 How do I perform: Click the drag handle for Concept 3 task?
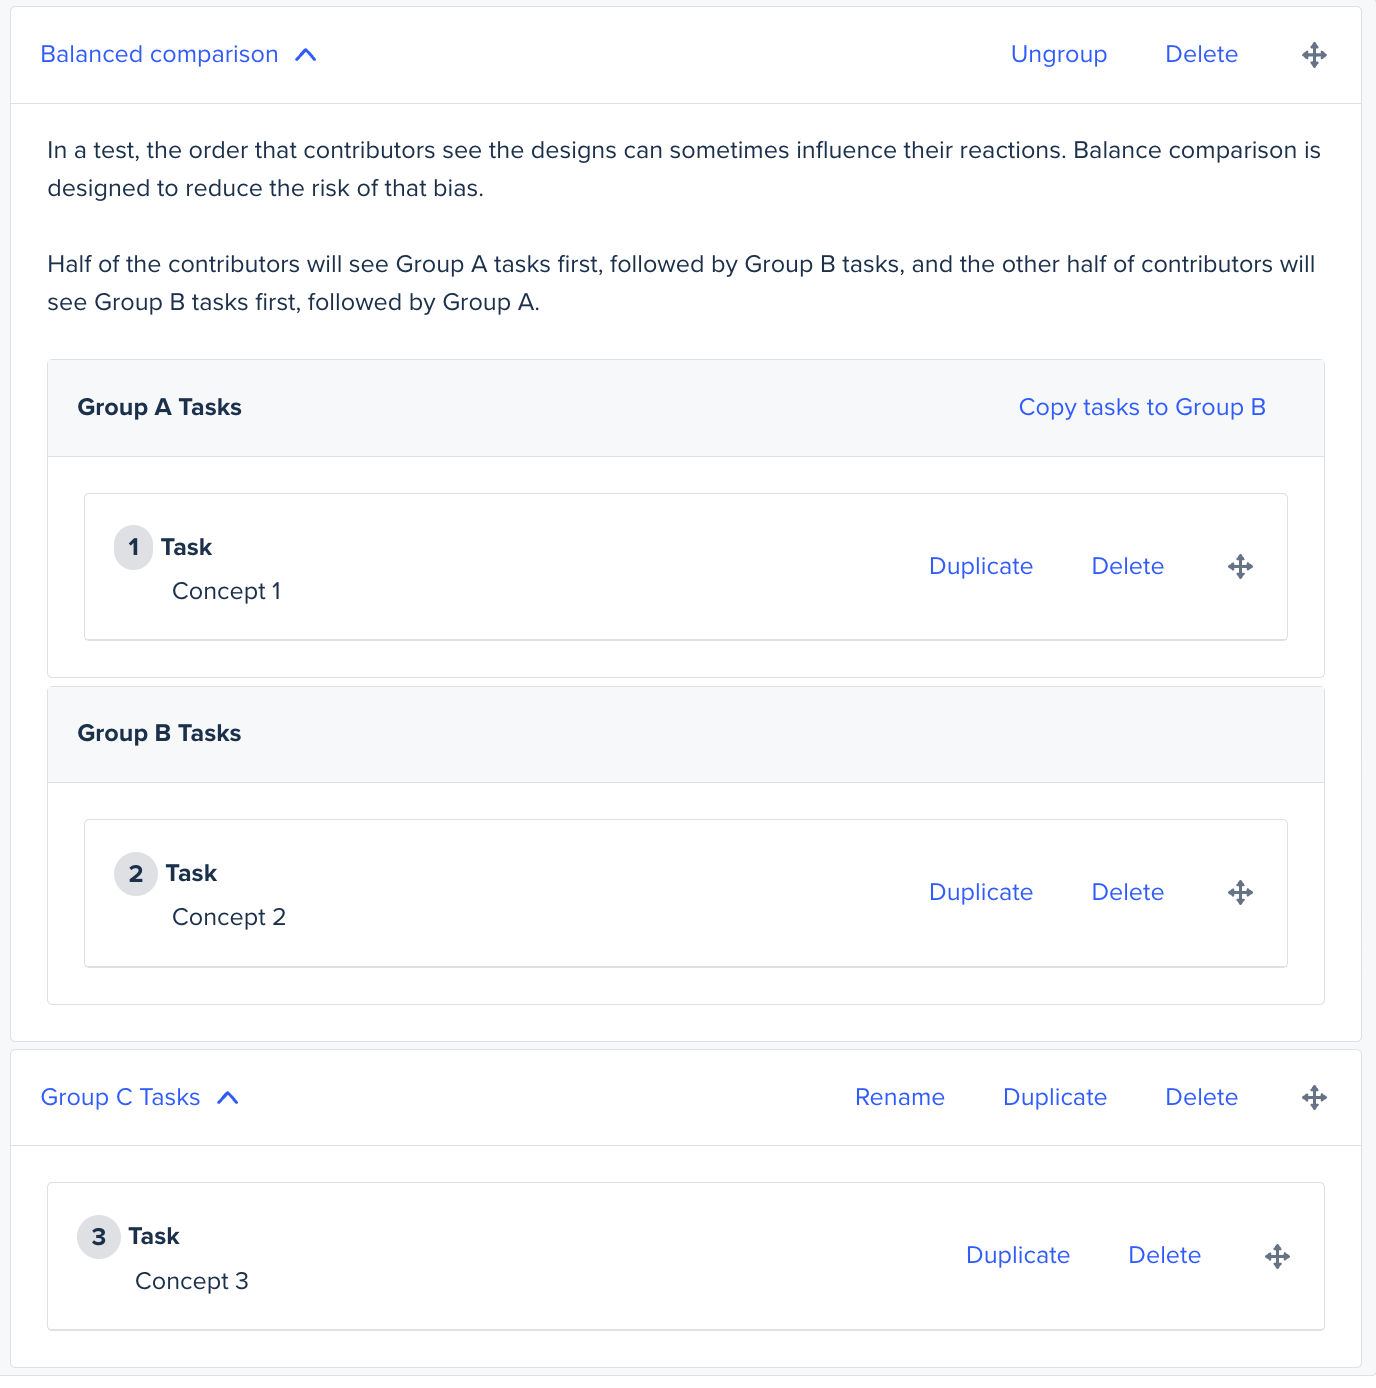point(1277,1255)
